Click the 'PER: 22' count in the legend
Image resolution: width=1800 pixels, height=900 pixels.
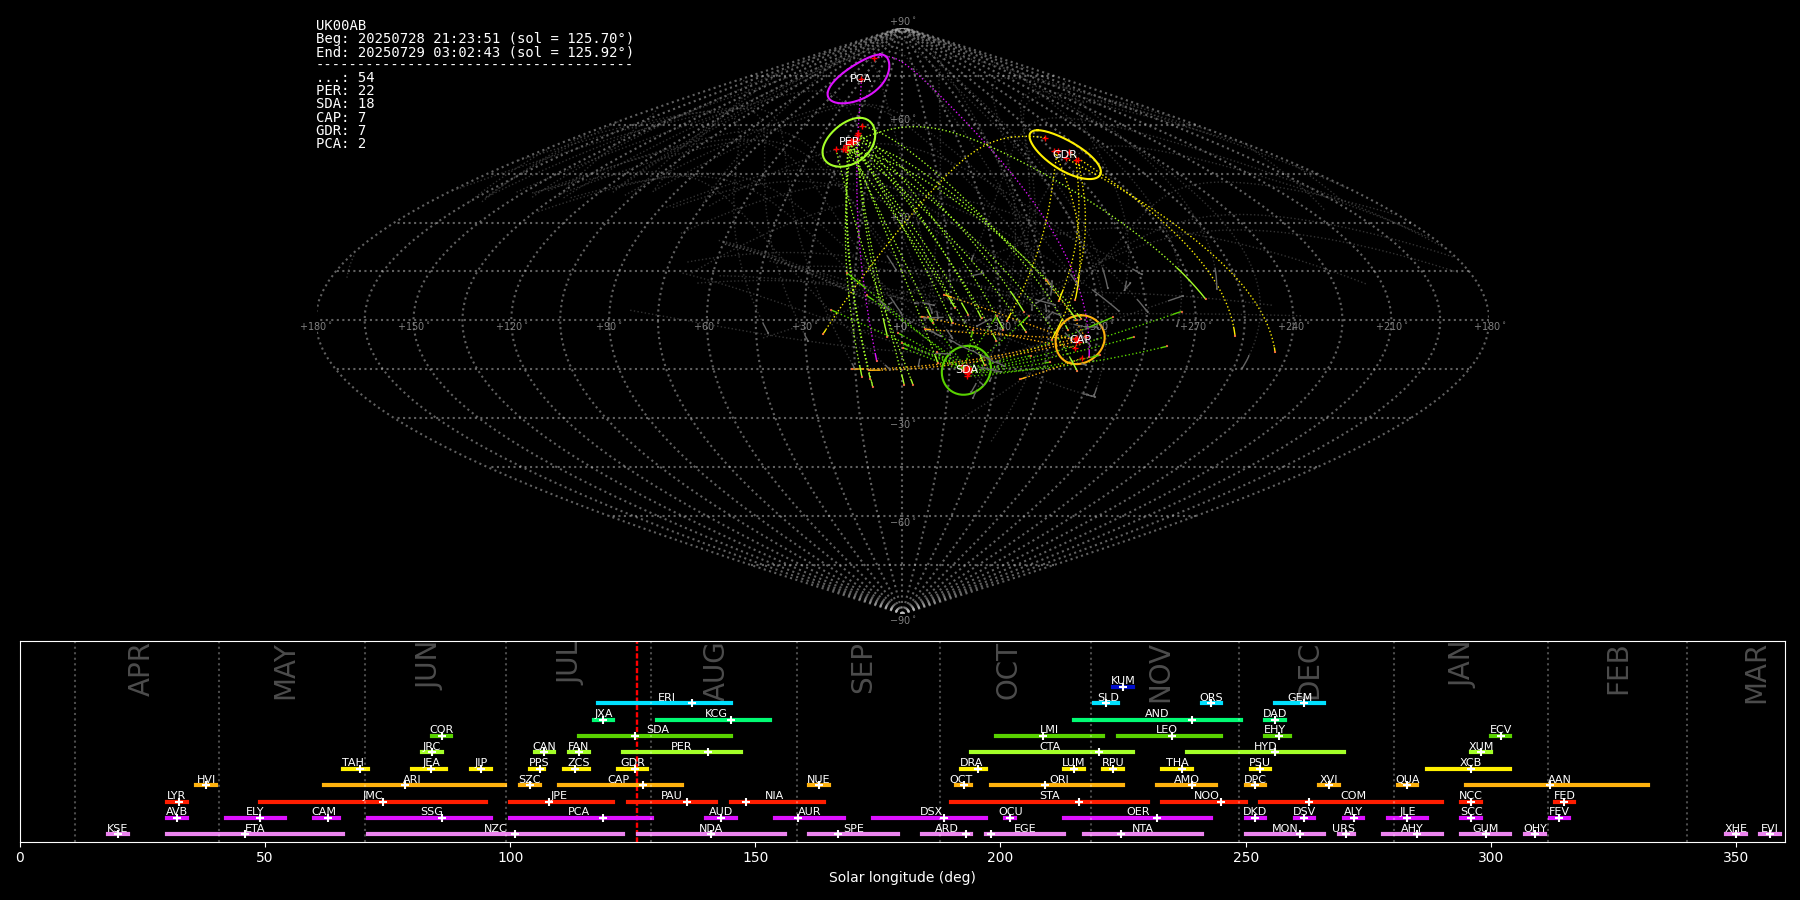coord(345,91)
